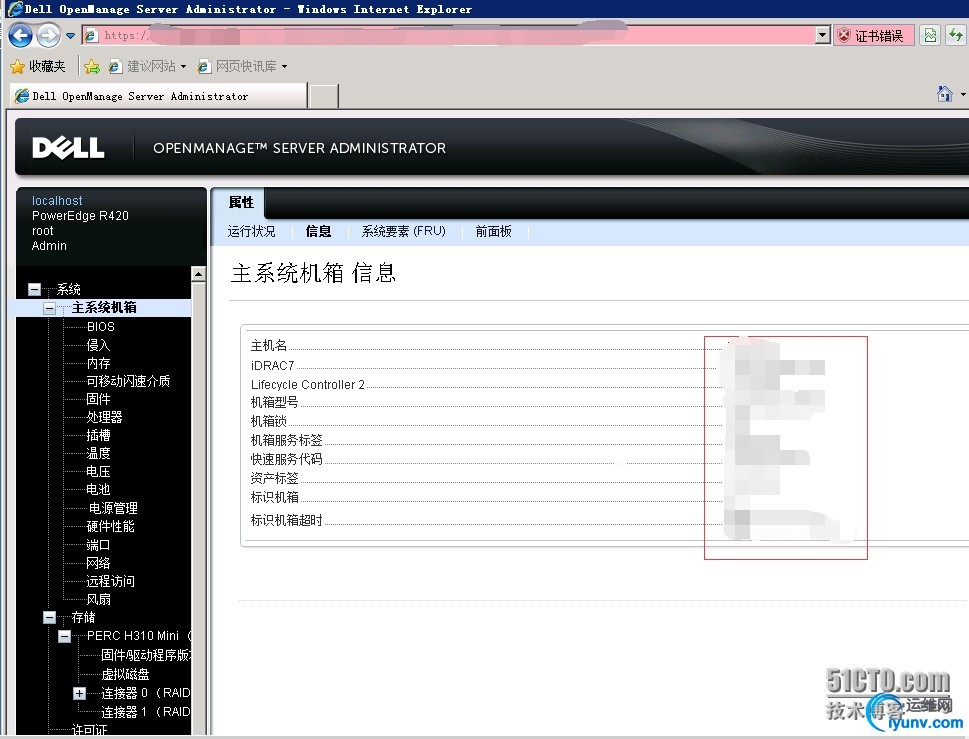Select 系统 root tree item
The image size is (969, 739).
click(x=69, y=289)
